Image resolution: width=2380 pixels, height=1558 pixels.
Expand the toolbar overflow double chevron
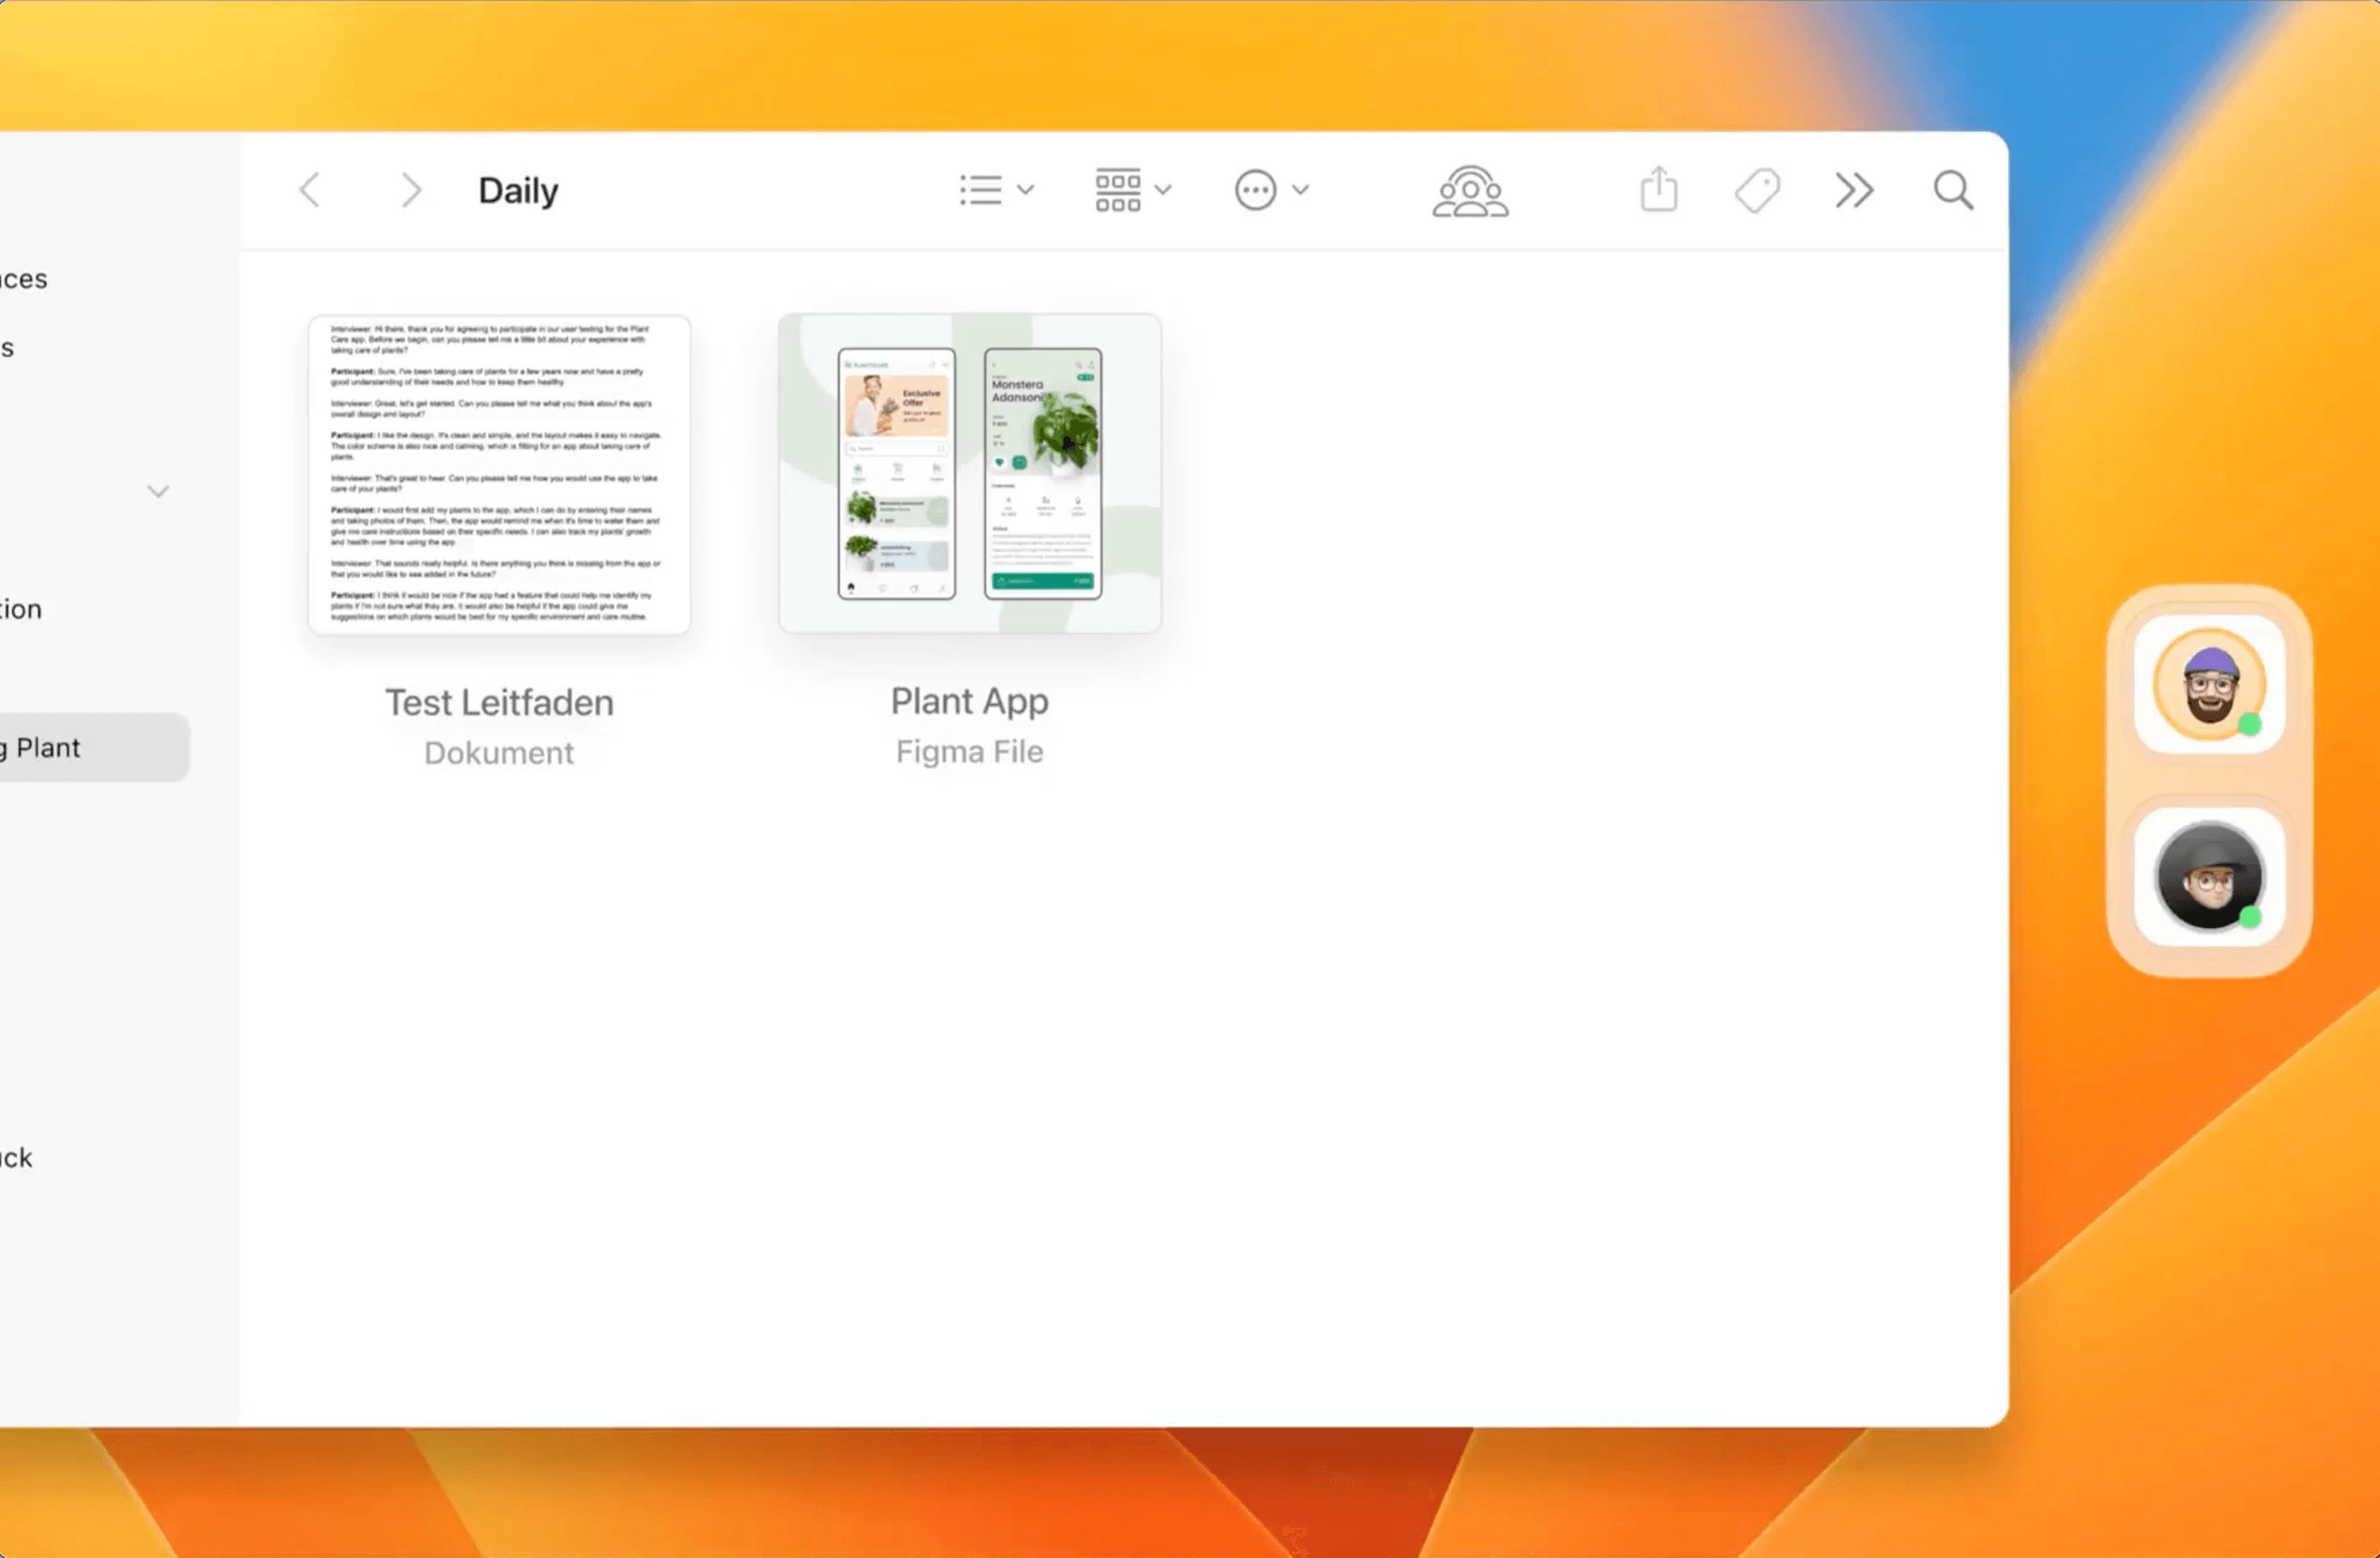[1853, 190]
